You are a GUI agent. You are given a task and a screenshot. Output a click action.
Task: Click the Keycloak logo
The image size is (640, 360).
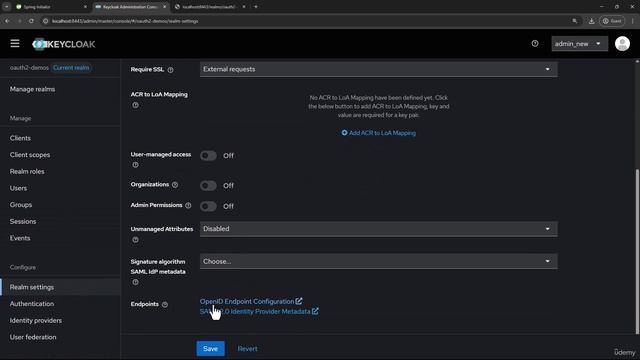[x=63, y=44]
